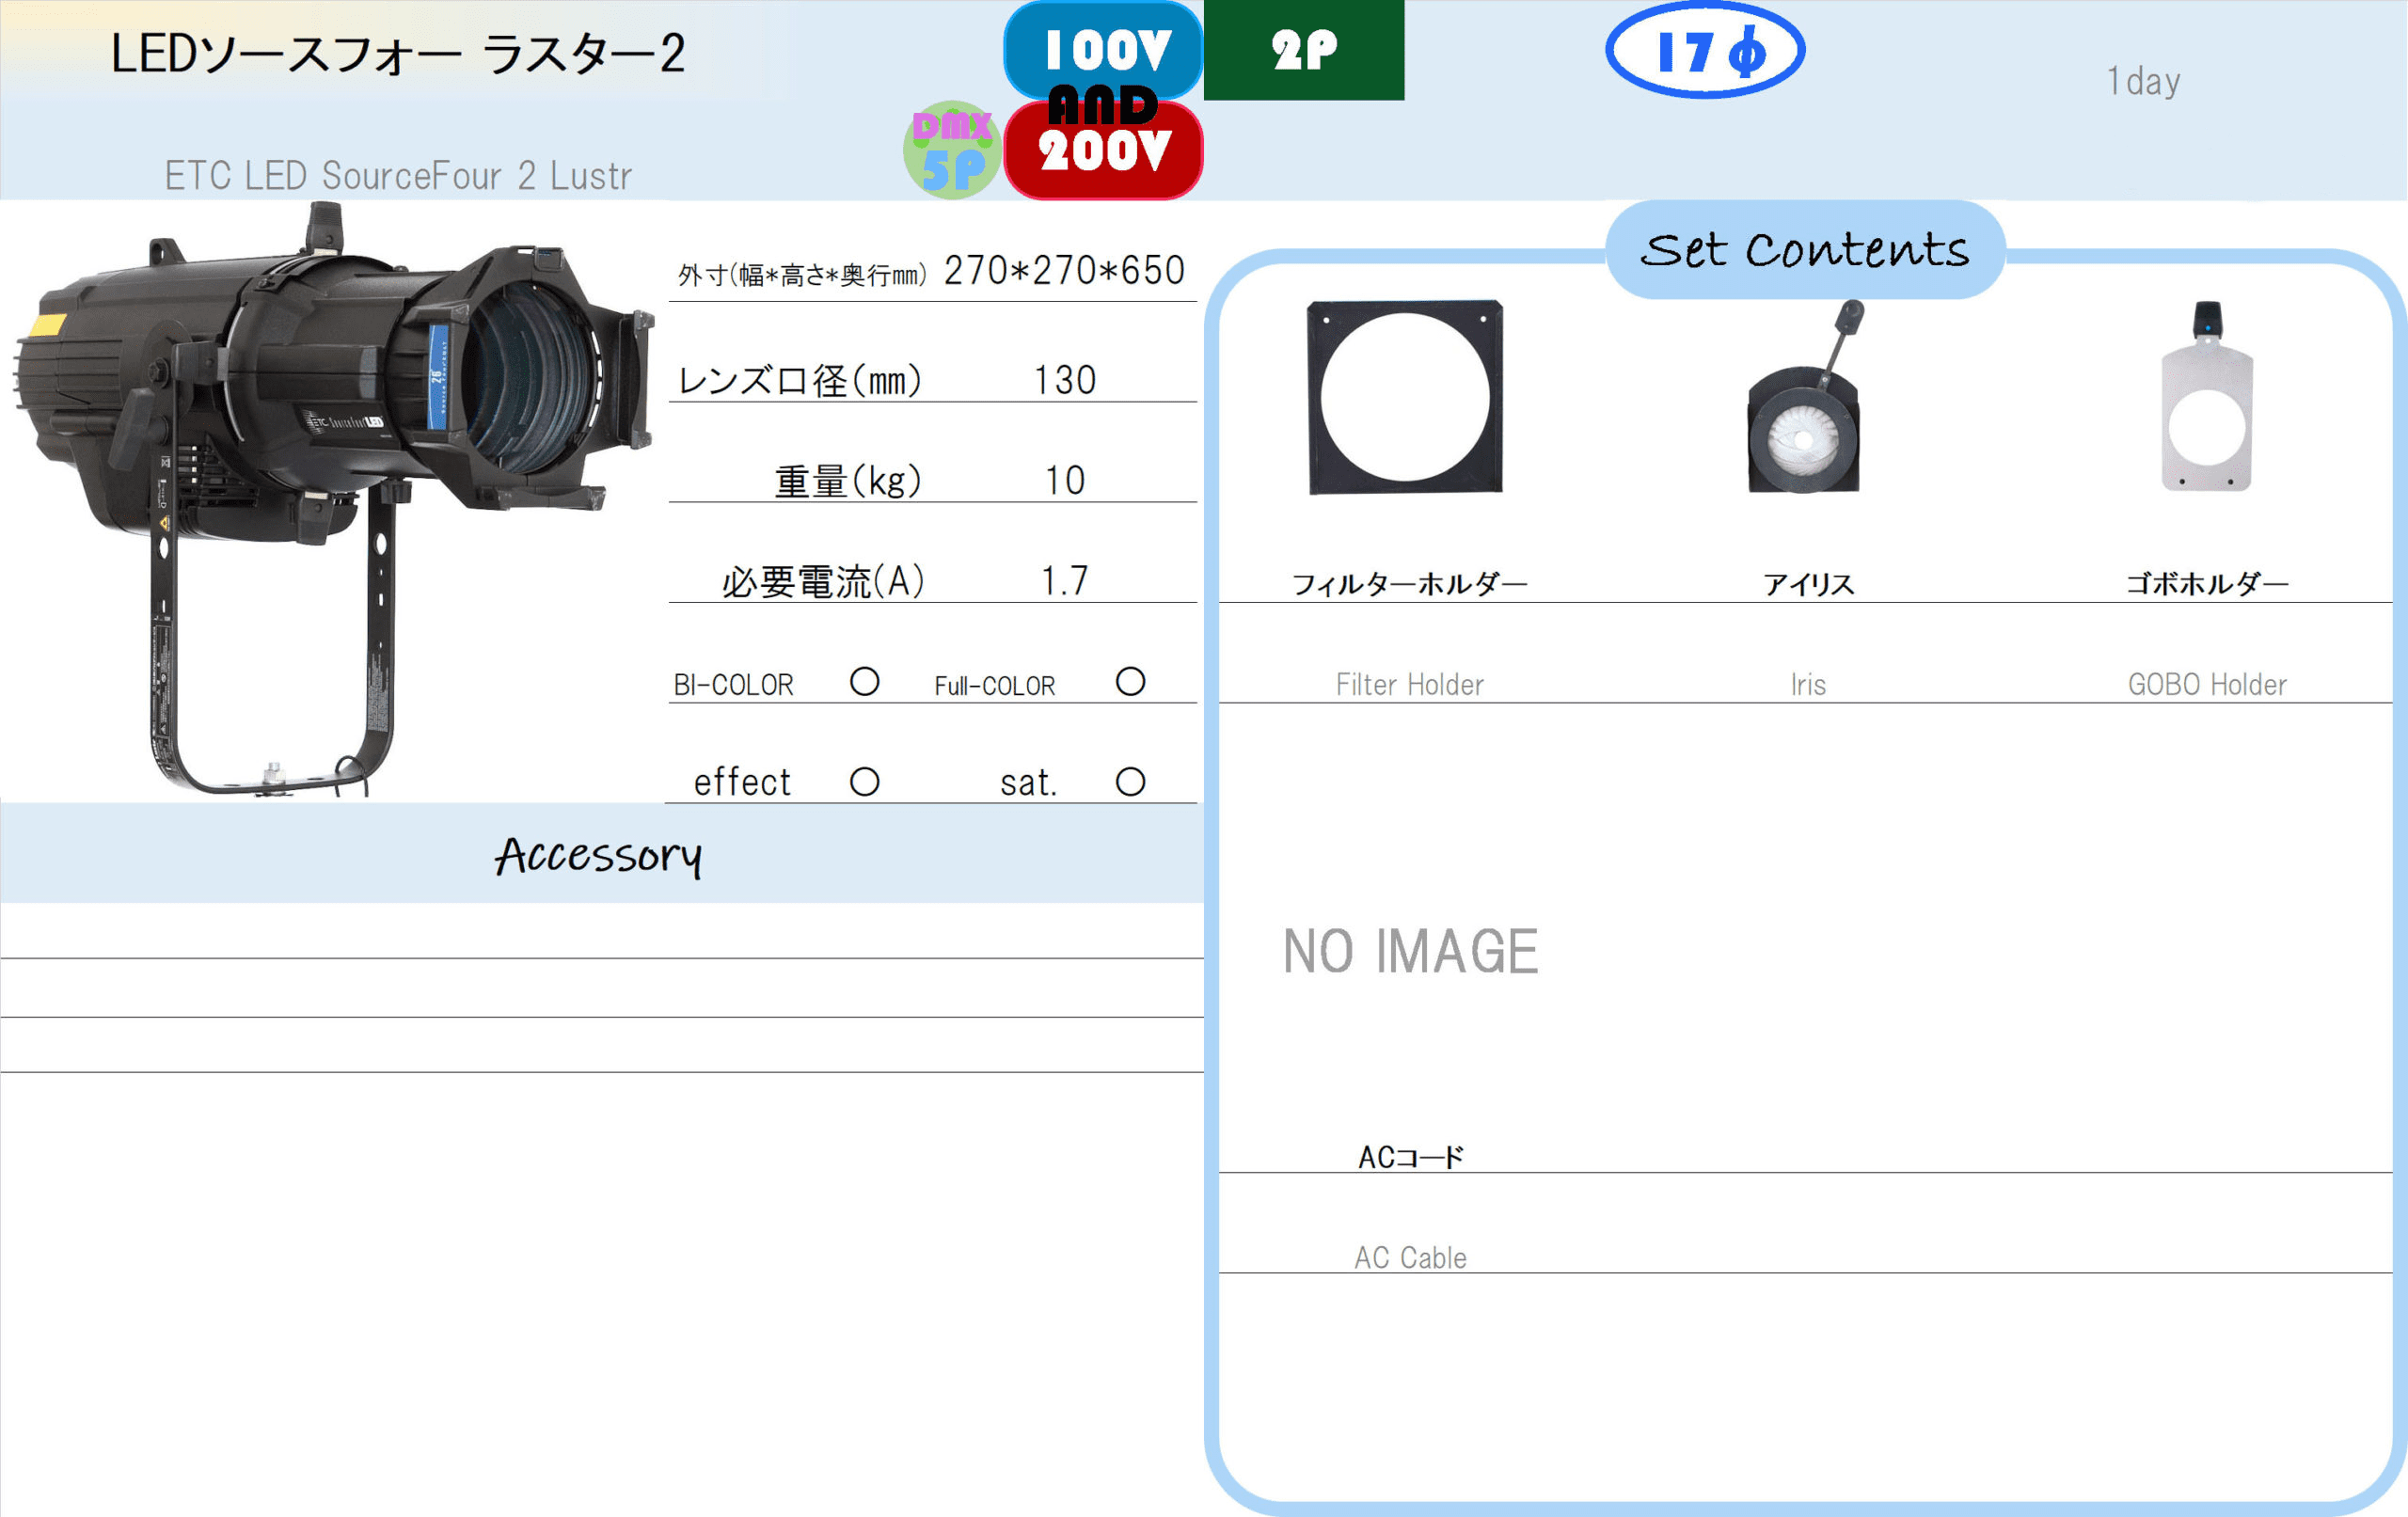The height and width of the screenshot is (1517, 2408).
Task: Click the green 2P connector badge
Action: coord(1304,50)
